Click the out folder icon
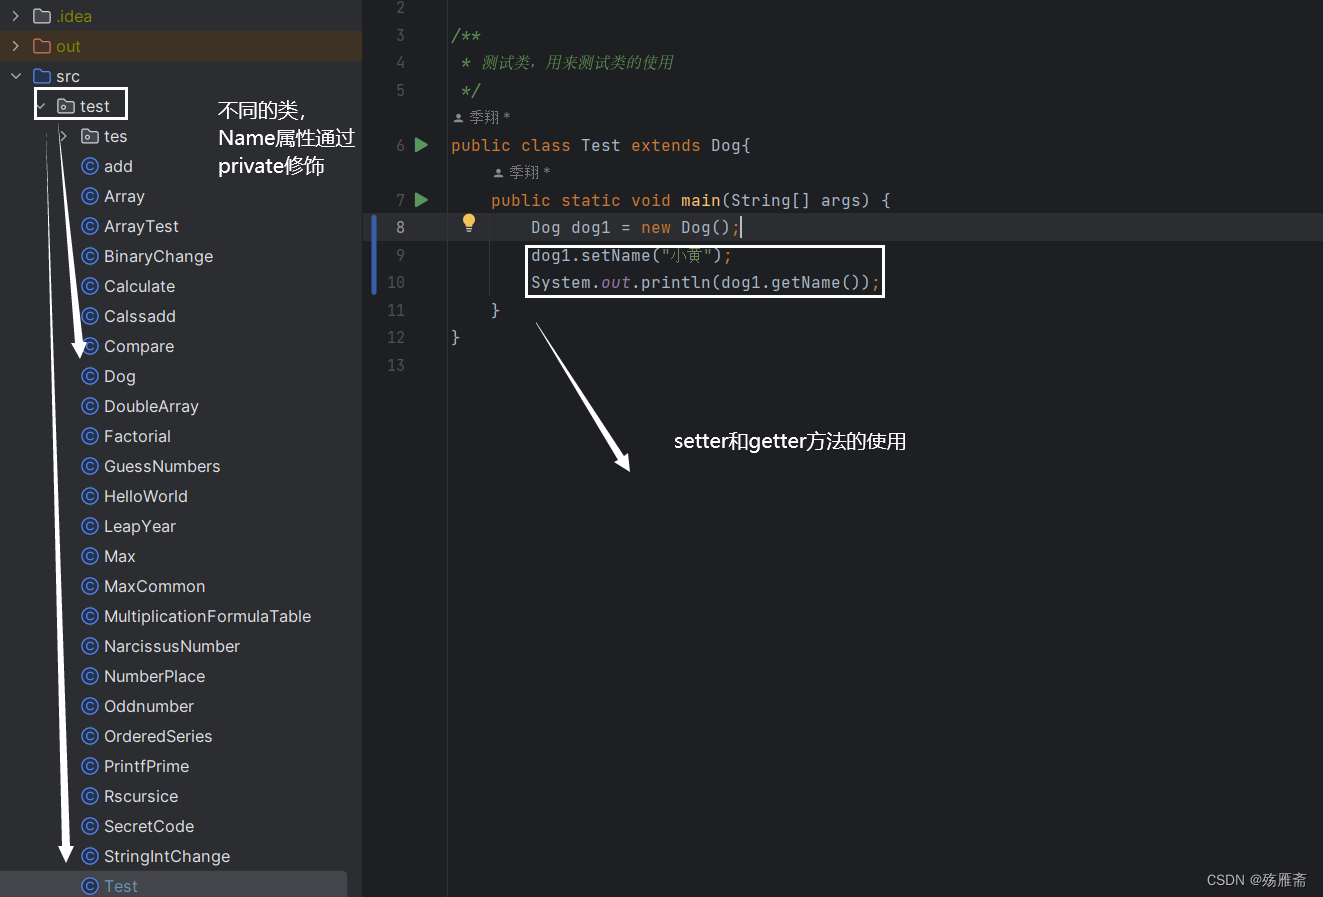 point(43,46)
